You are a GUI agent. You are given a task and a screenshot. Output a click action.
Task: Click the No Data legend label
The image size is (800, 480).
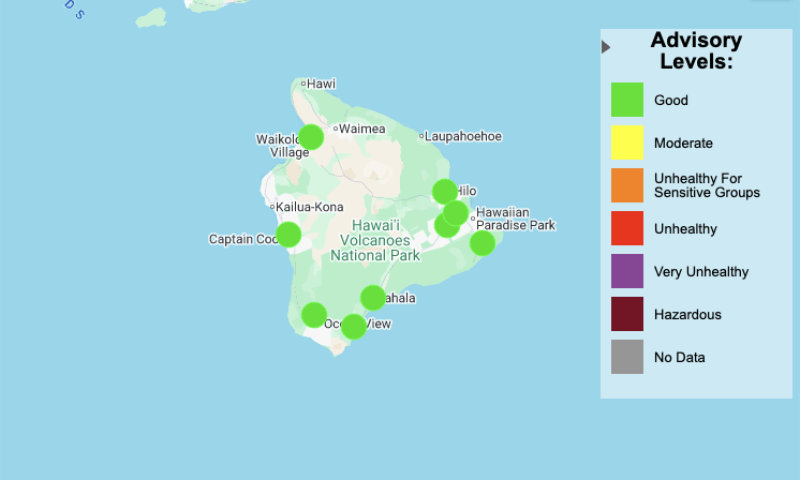(679, 357)
